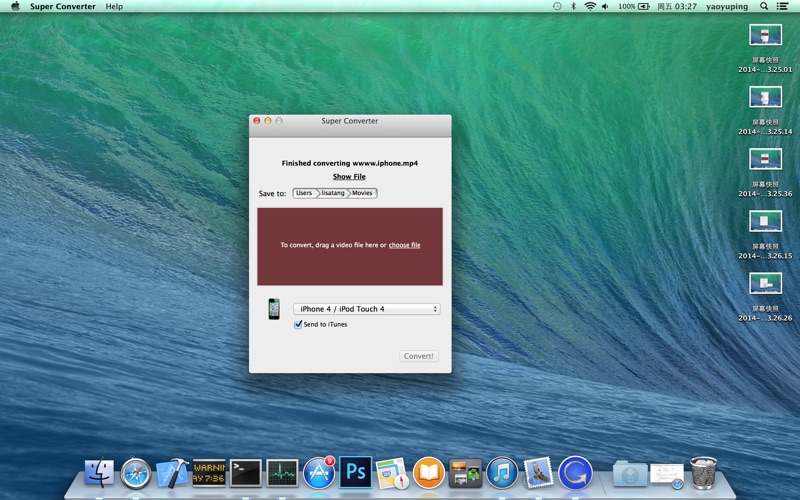800x500 pixels.
Task: Close the Super Converter window
Action: 257,121
